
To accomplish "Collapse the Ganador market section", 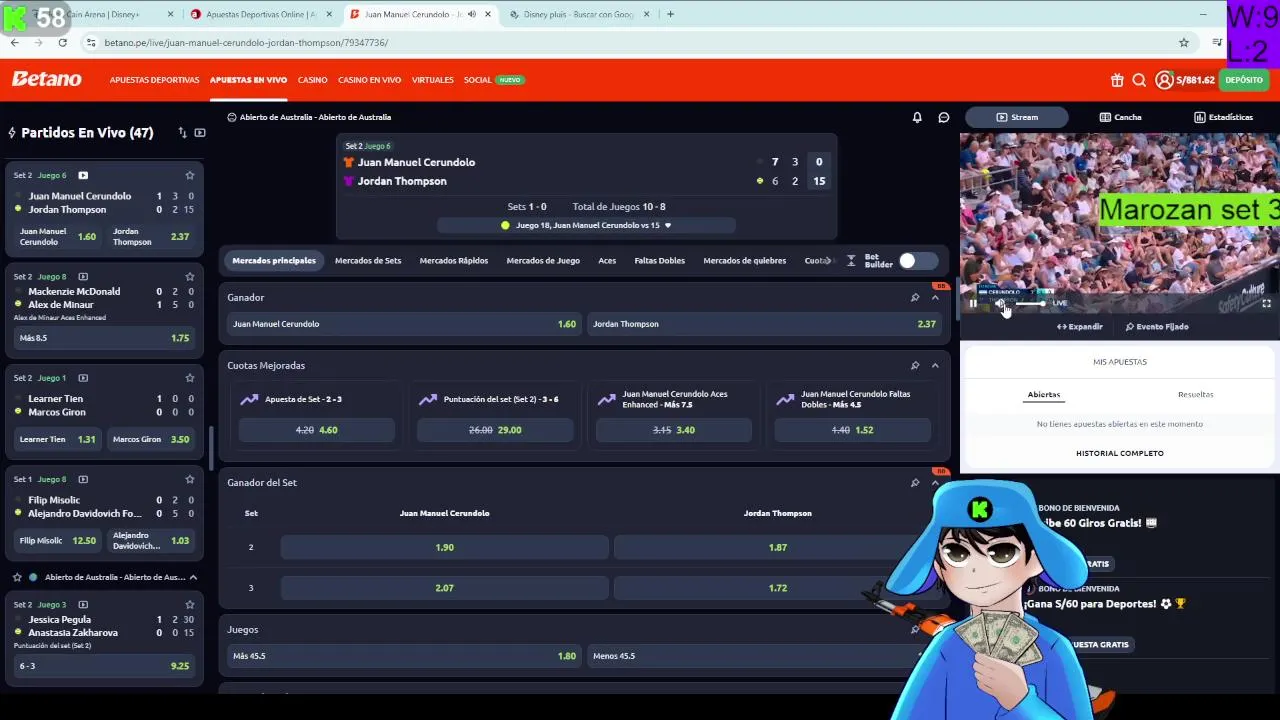I will click(x=935, y=297).
